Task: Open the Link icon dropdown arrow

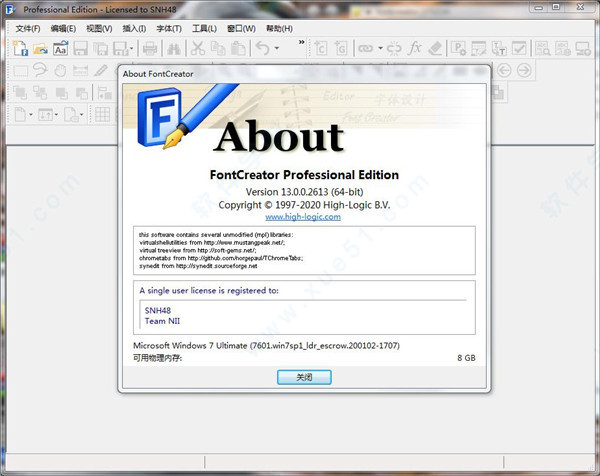Action: click(380, 48)
